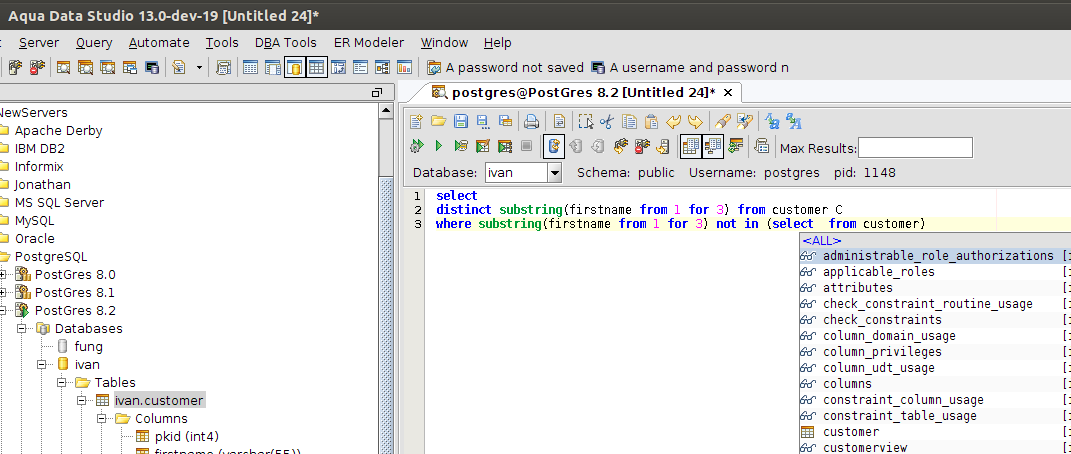Click the Redo arrow icon
Image resolution: width=1071 pixels, height=454 pixels.
tap(695, 122)
